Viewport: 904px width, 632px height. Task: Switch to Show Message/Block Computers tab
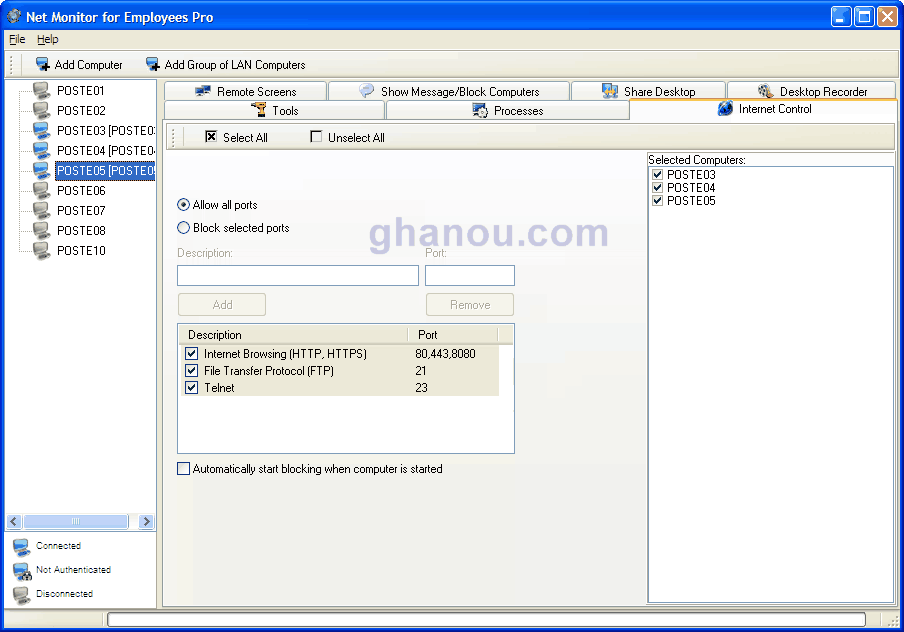(x=449, y=91)
